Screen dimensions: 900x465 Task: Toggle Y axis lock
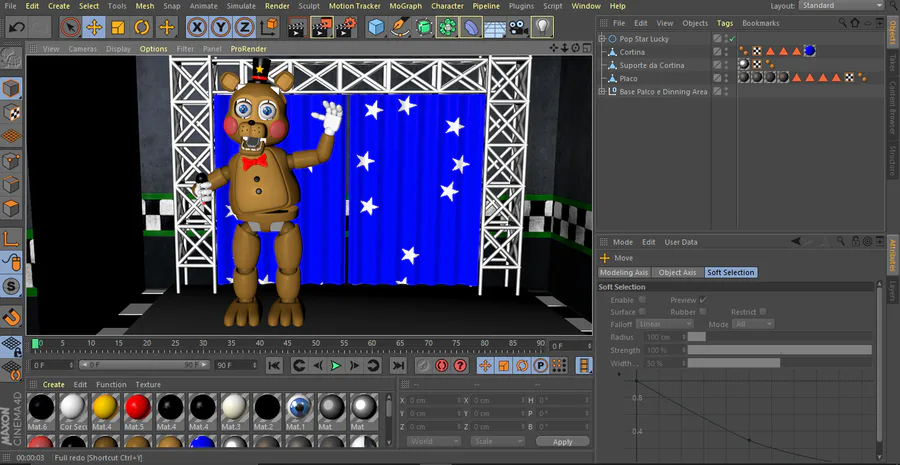click(221, 27)
